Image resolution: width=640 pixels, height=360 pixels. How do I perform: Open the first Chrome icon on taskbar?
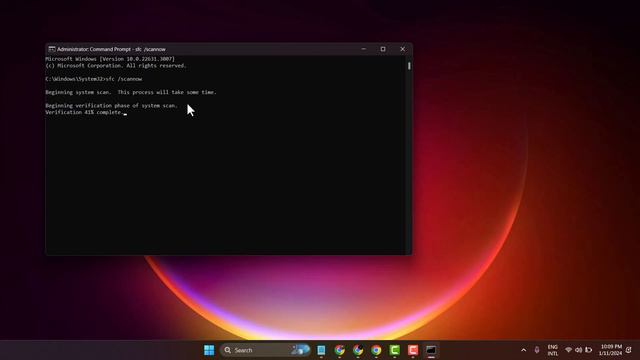(x=340, y=350)
